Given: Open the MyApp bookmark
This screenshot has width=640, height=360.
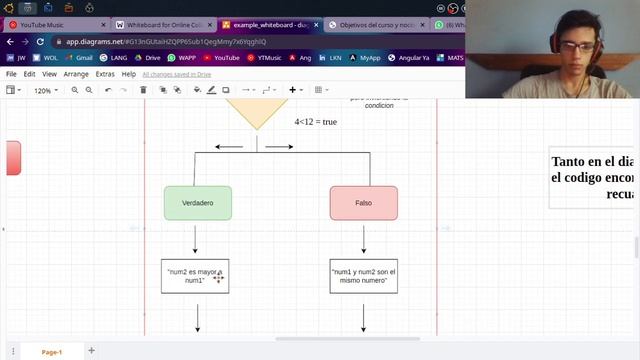Looking at the screenshot, I should (x=365, y=58).
